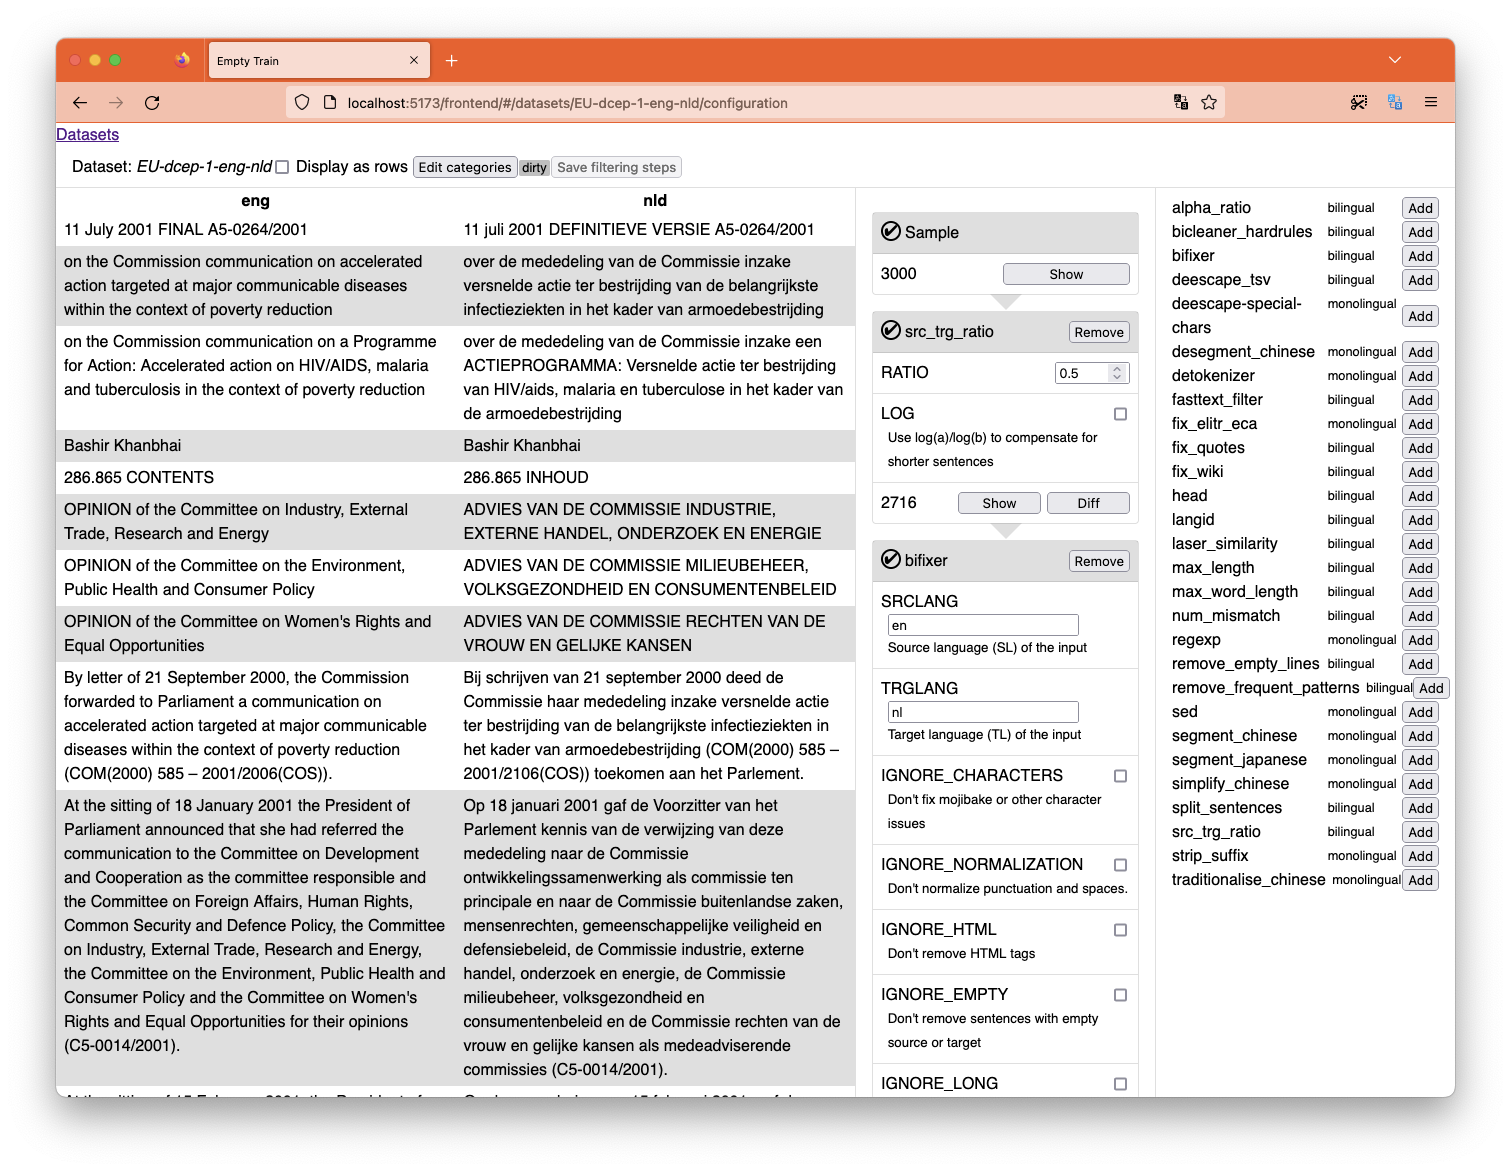1511x1171 pixels.
Task: Open the page information icon in the address bar
Action: tap(329, 103)
